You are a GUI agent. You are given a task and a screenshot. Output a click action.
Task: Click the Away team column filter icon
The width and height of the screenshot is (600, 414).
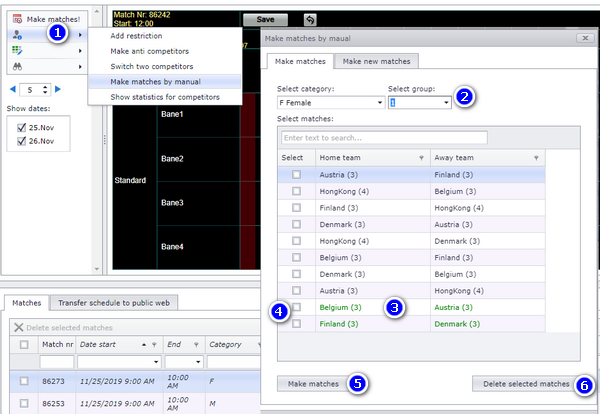pos(536,158)
